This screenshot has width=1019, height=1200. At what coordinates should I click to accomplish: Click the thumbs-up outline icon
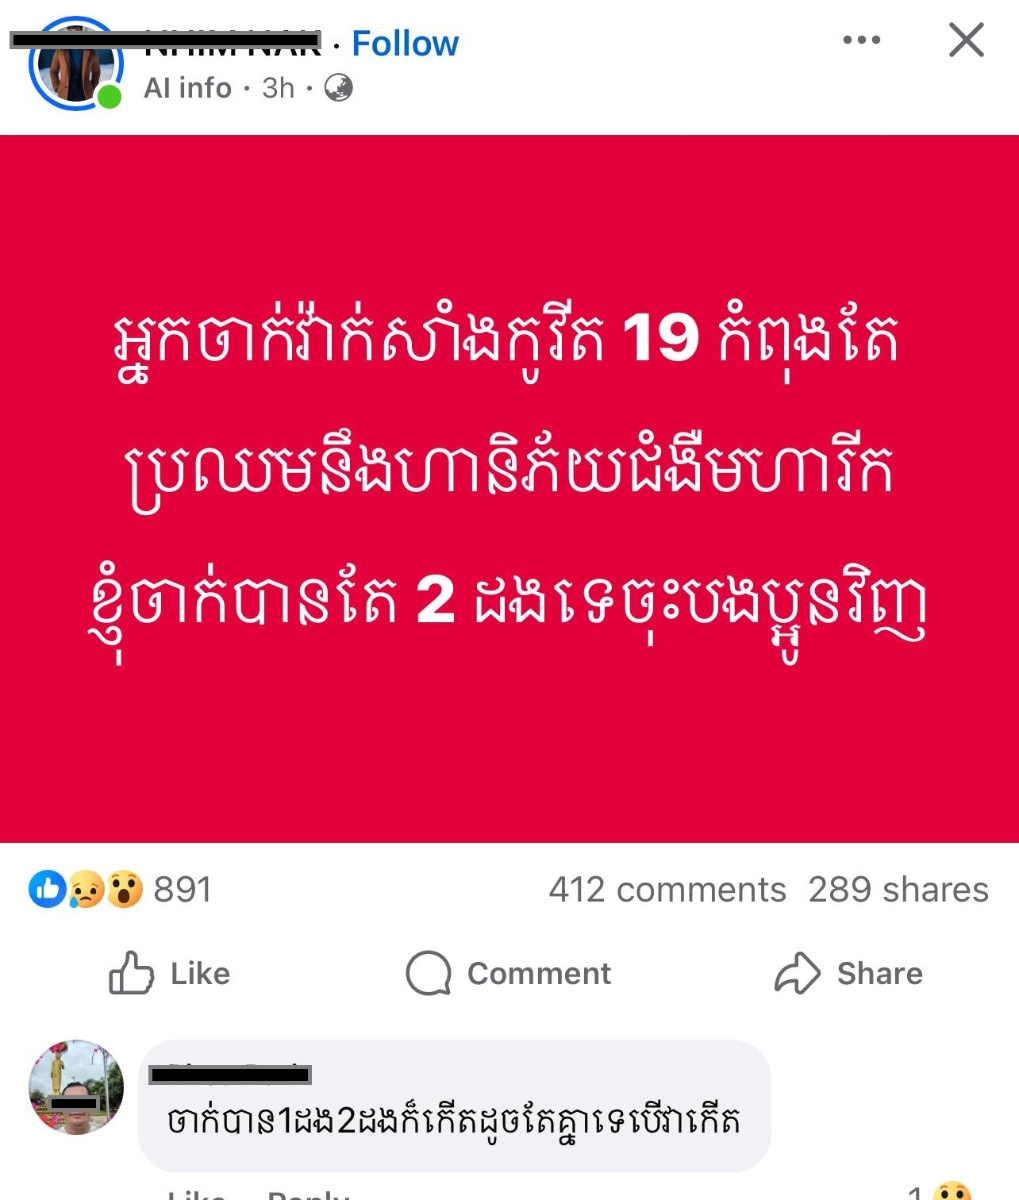point(131,973)
